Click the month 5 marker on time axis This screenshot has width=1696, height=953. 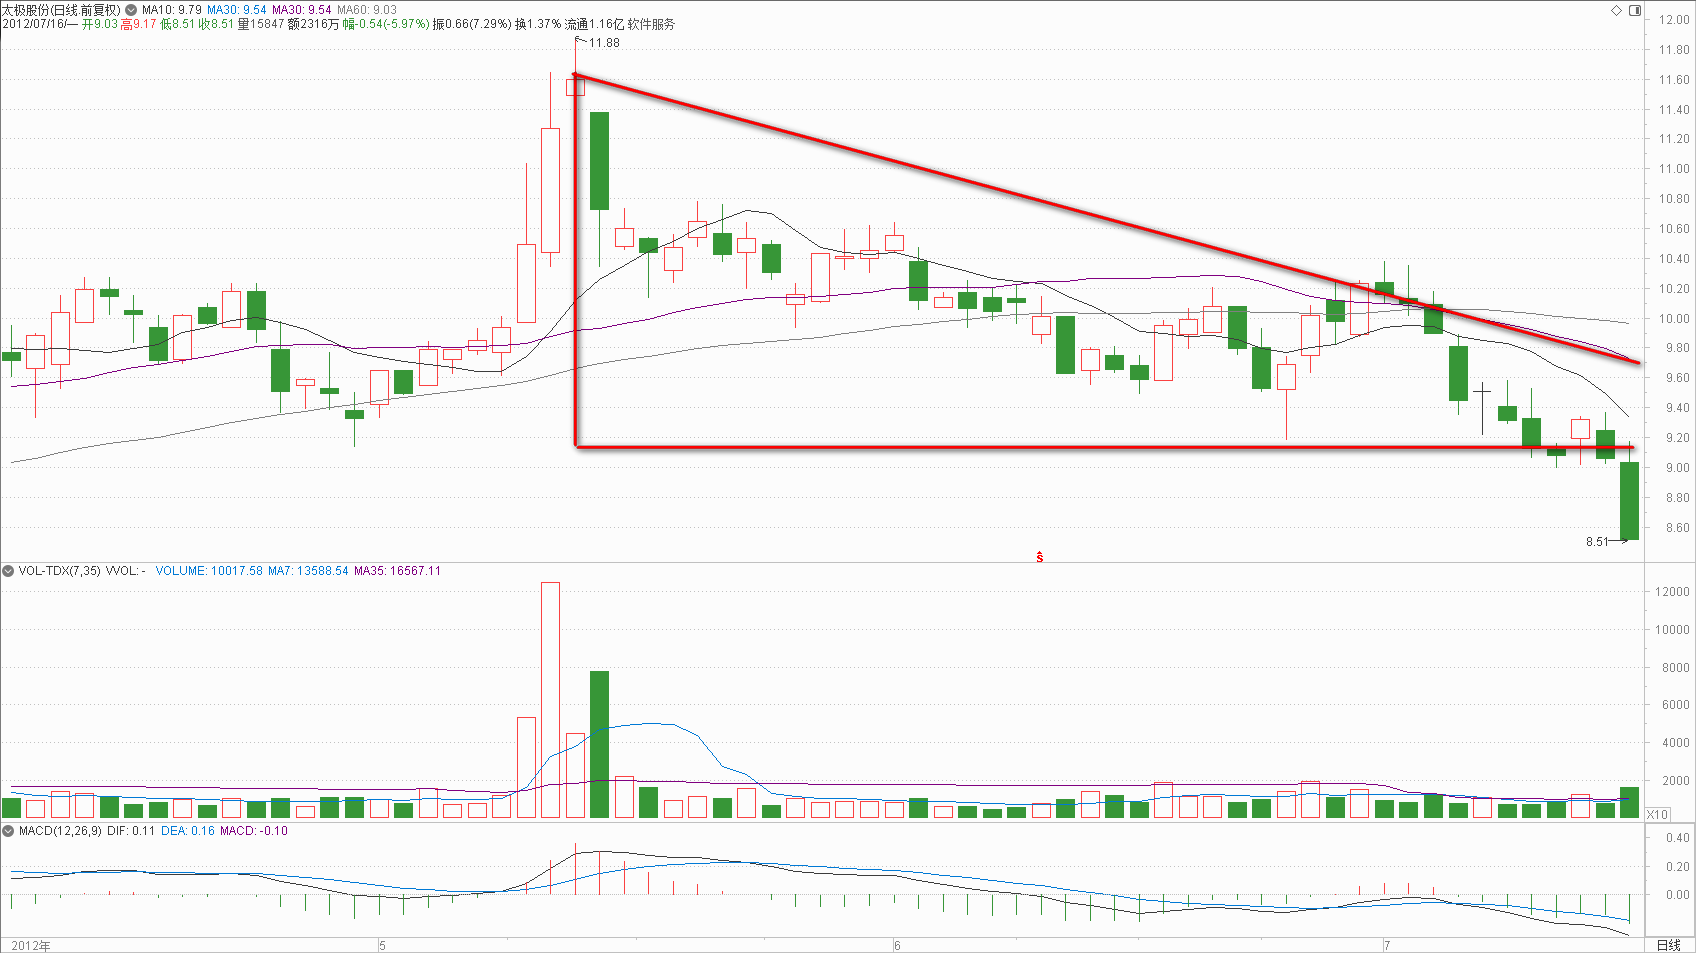point(383,945)
